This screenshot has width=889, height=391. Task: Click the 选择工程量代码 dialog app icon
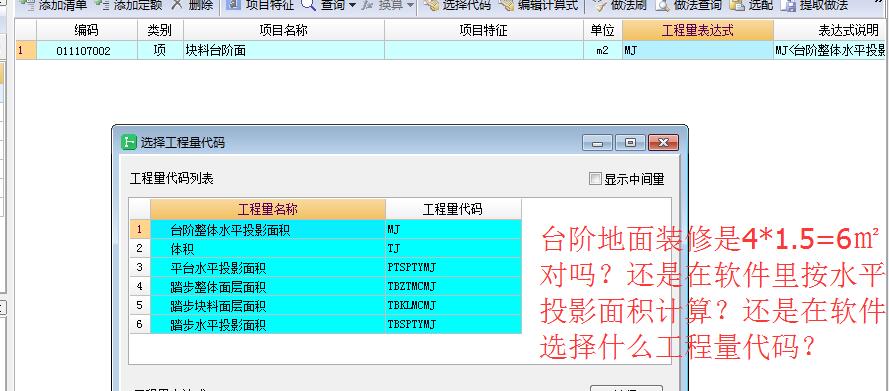click(x=129, y=142)
